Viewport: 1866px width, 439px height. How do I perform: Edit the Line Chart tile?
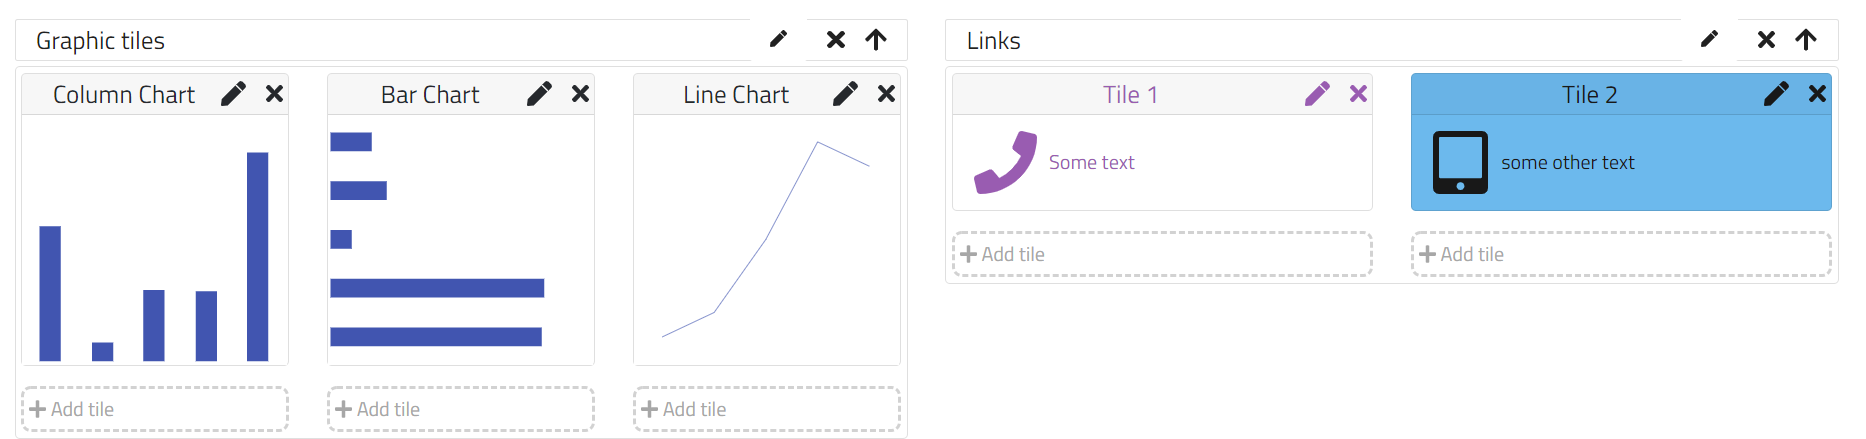click(x=845, y=94)
